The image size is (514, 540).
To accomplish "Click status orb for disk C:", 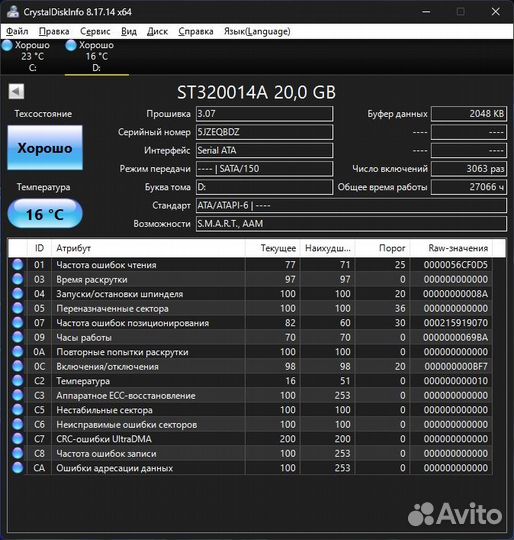I will click(7, 45).
